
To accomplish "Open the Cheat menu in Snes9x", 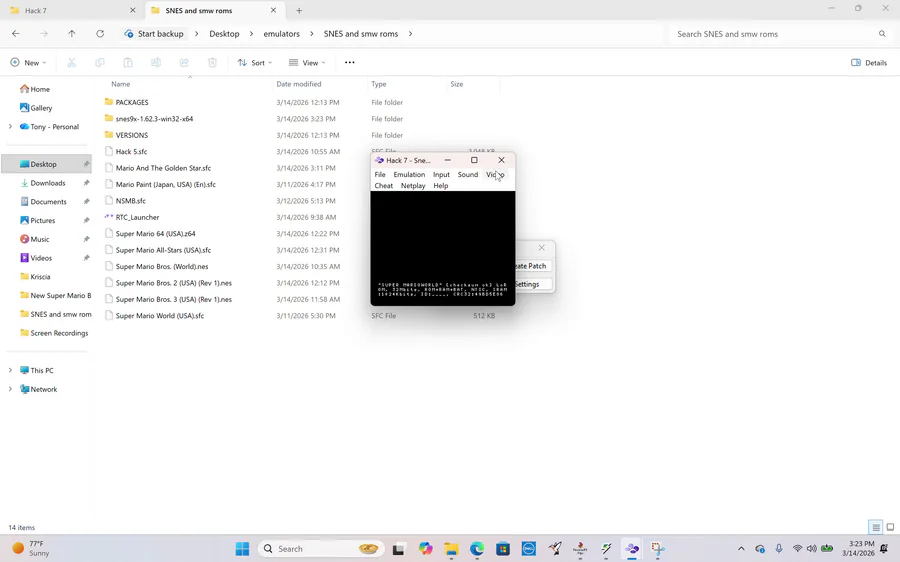I will 383,185.
